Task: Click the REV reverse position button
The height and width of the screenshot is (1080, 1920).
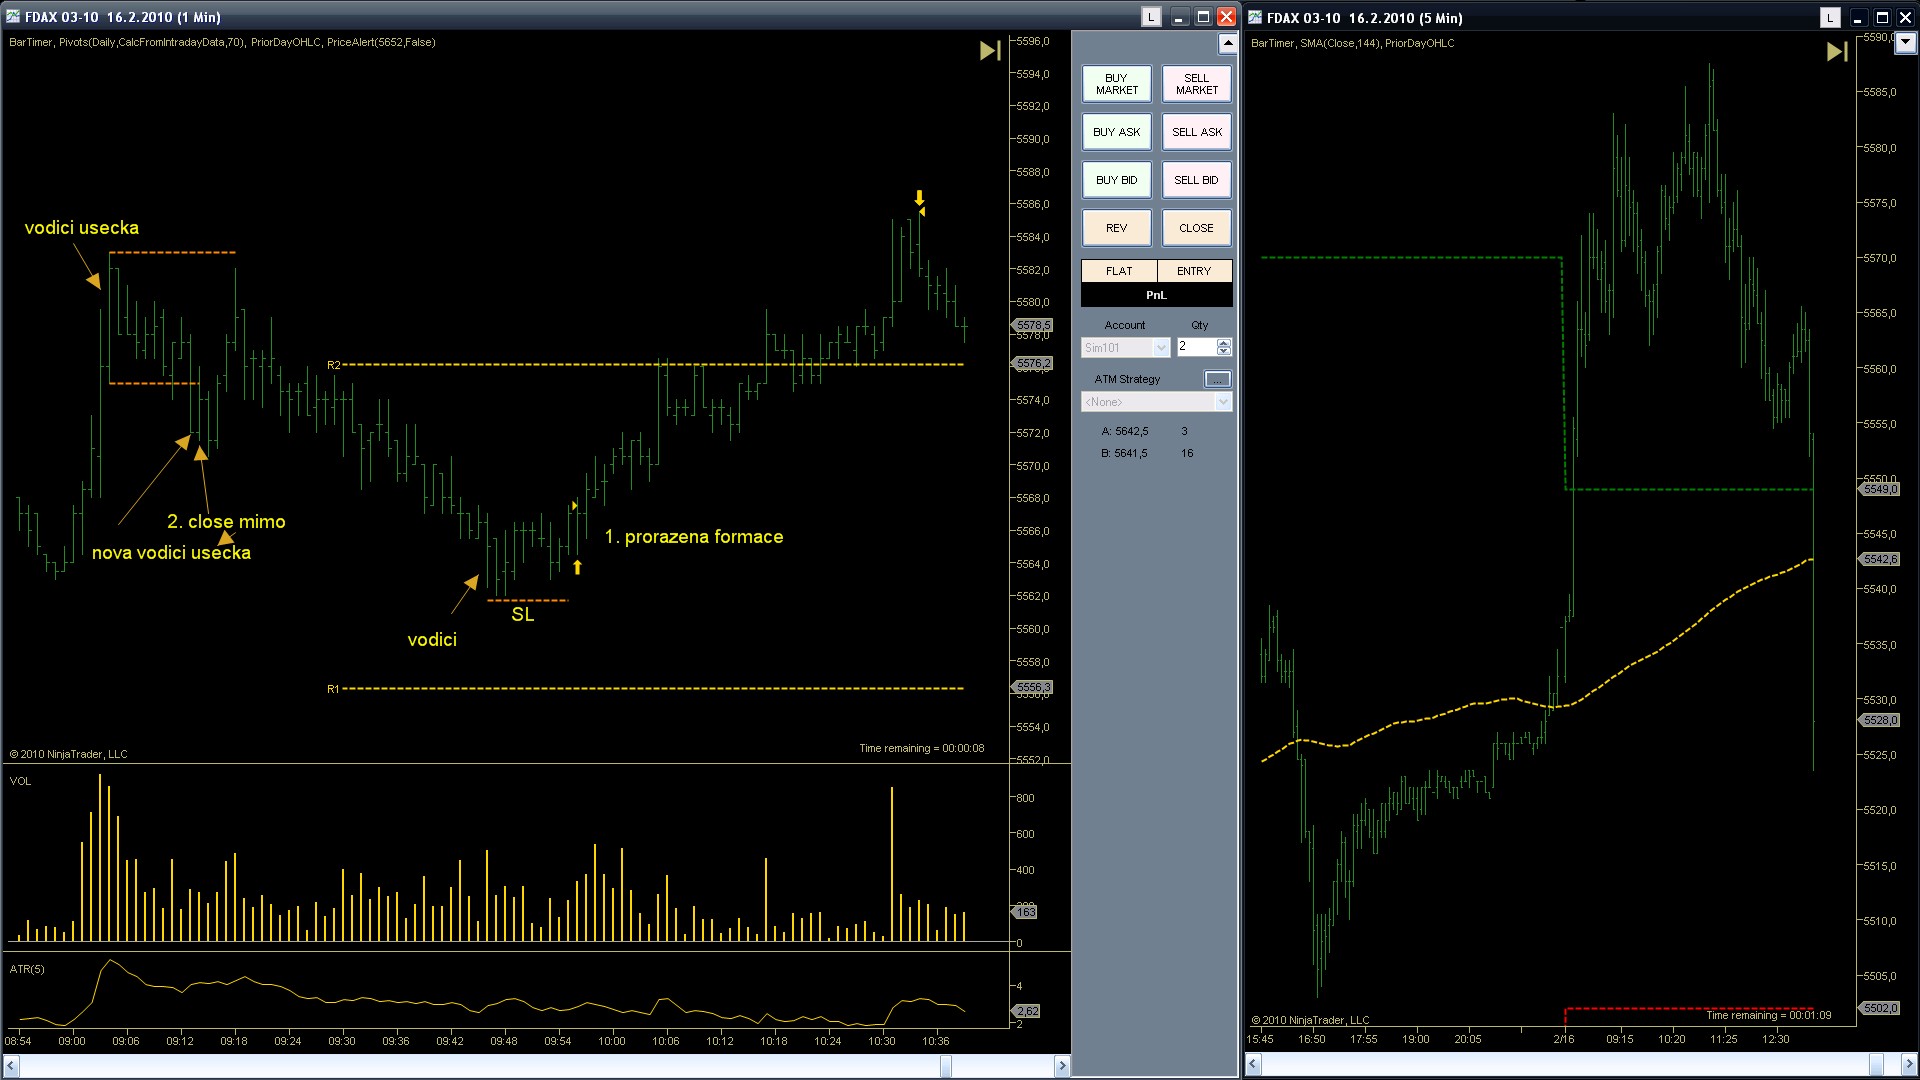Action: [1116, 228]
